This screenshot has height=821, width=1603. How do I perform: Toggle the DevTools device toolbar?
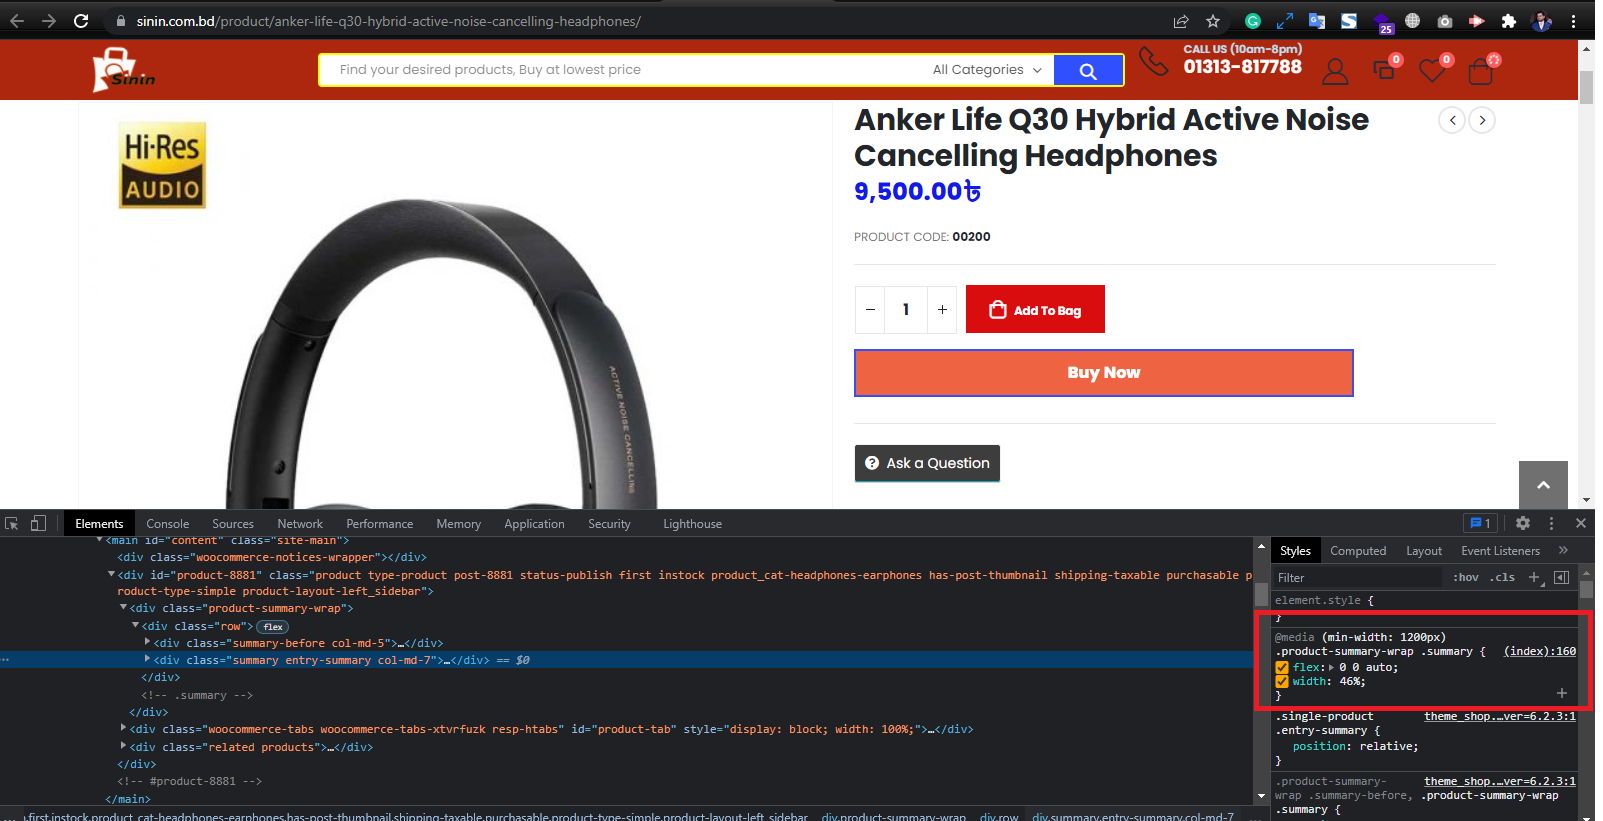pos(38,523)
